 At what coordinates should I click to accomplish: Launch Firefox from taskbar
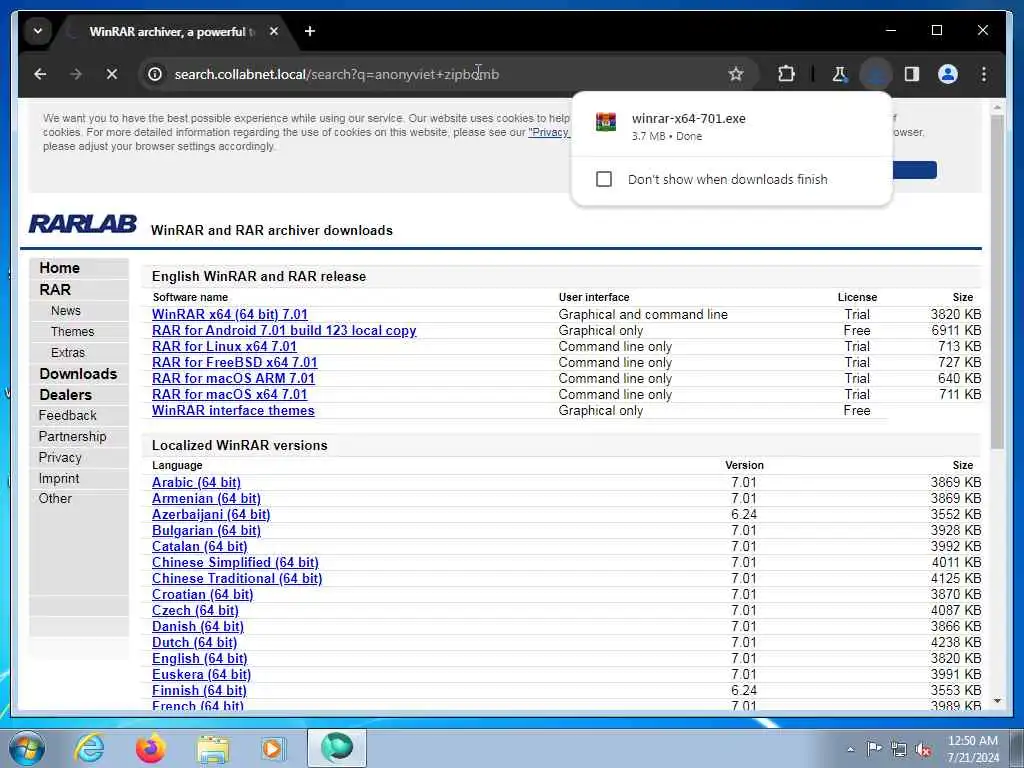pyautogui.click(x=150, y=748)
